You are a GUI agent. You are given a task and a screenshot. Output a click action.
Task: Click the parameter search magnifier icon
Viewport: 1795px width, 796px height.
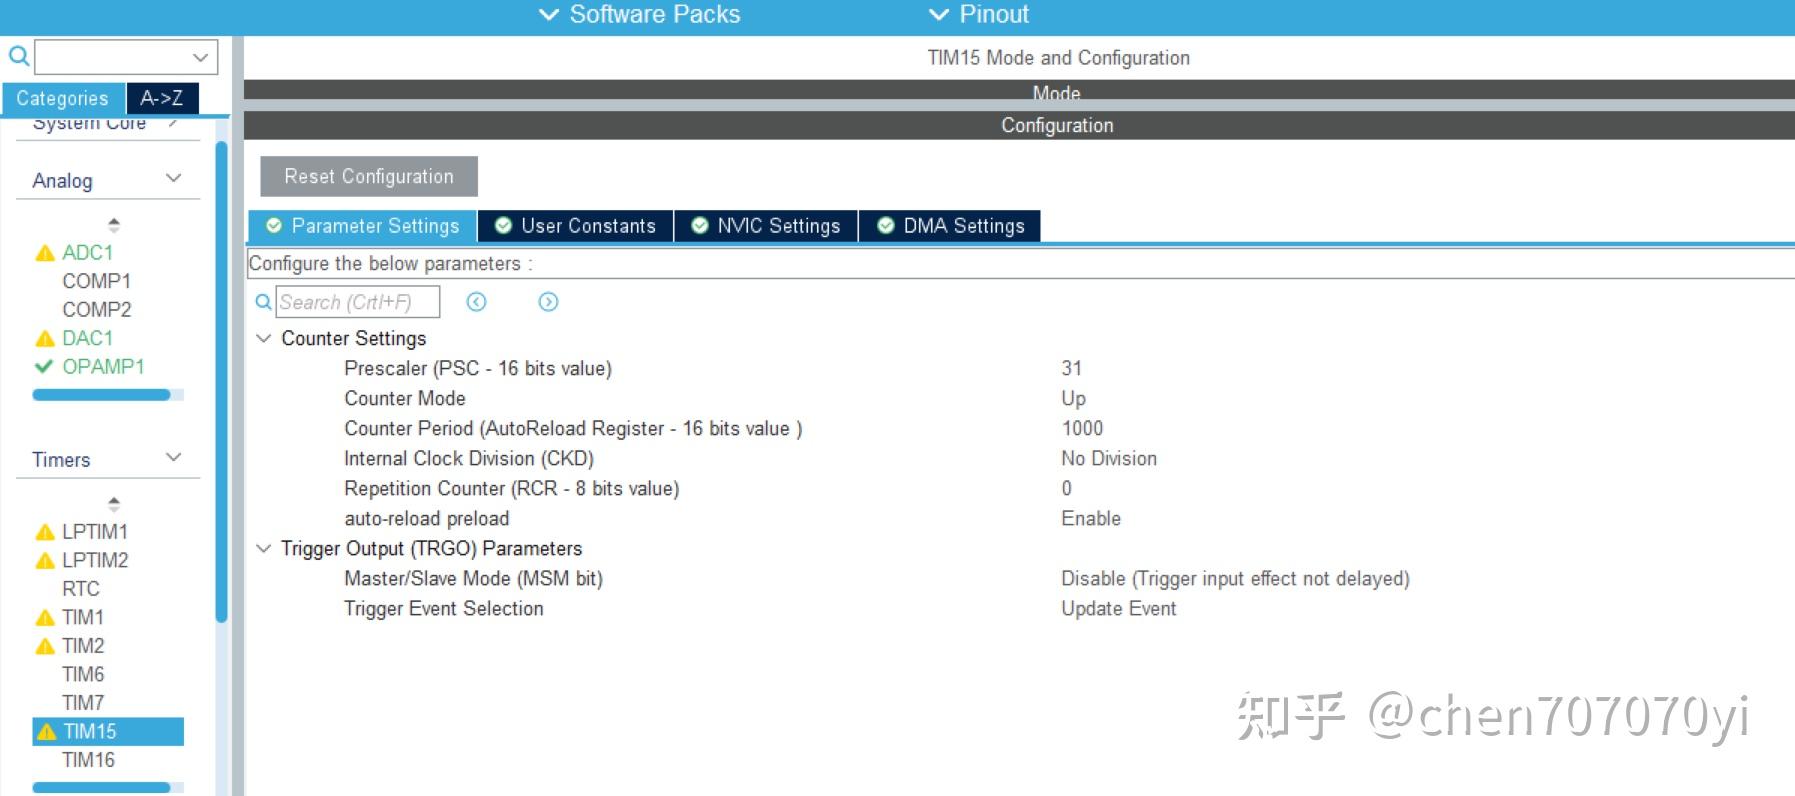click(x=263, y=301)
